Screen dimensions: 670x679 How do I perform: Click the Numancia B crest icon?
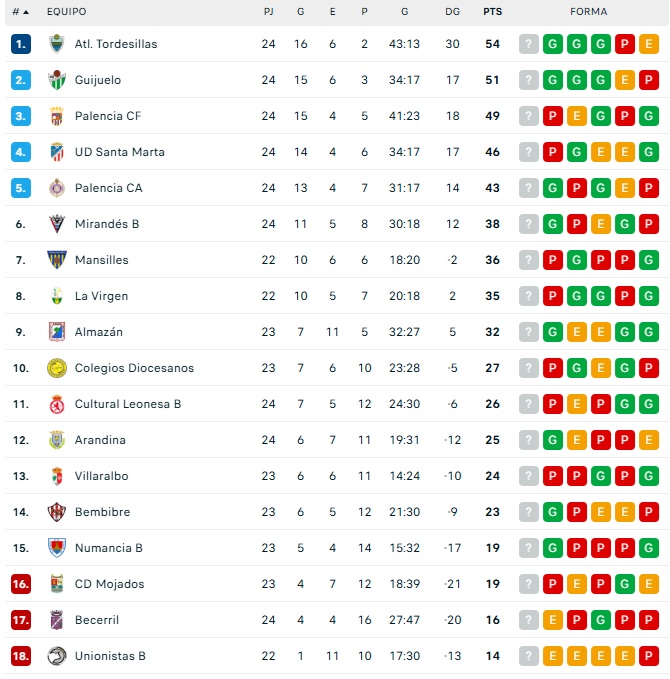(56, 548)
